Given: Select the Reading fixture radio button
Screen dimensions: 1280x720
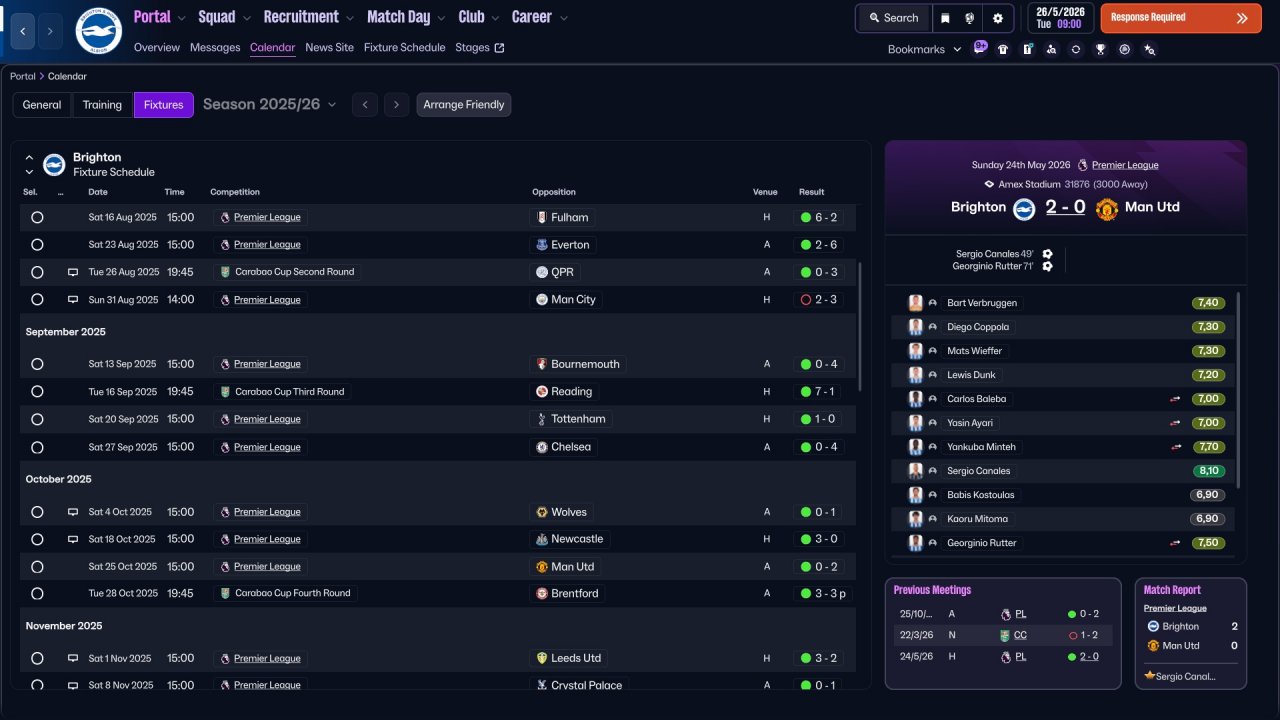Looking at the screenshot, I should click(x=37, y=392).
